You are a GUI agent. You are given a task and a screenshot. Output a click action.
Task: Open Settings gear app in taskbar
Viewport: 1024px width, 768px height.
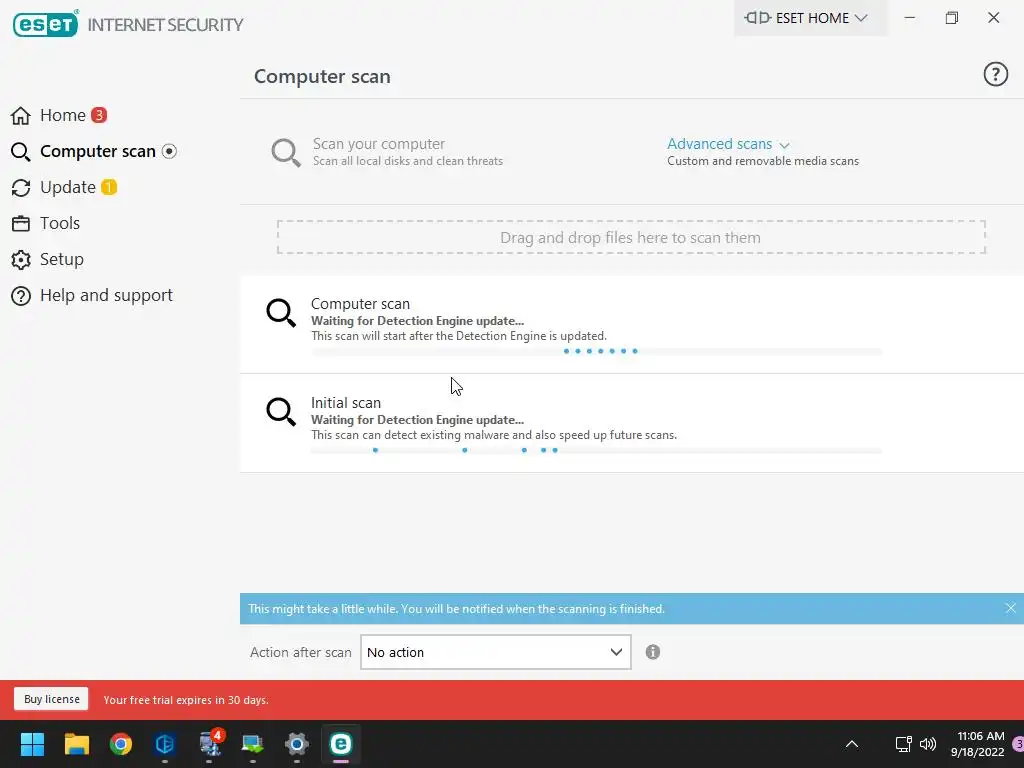pos(296,744)
